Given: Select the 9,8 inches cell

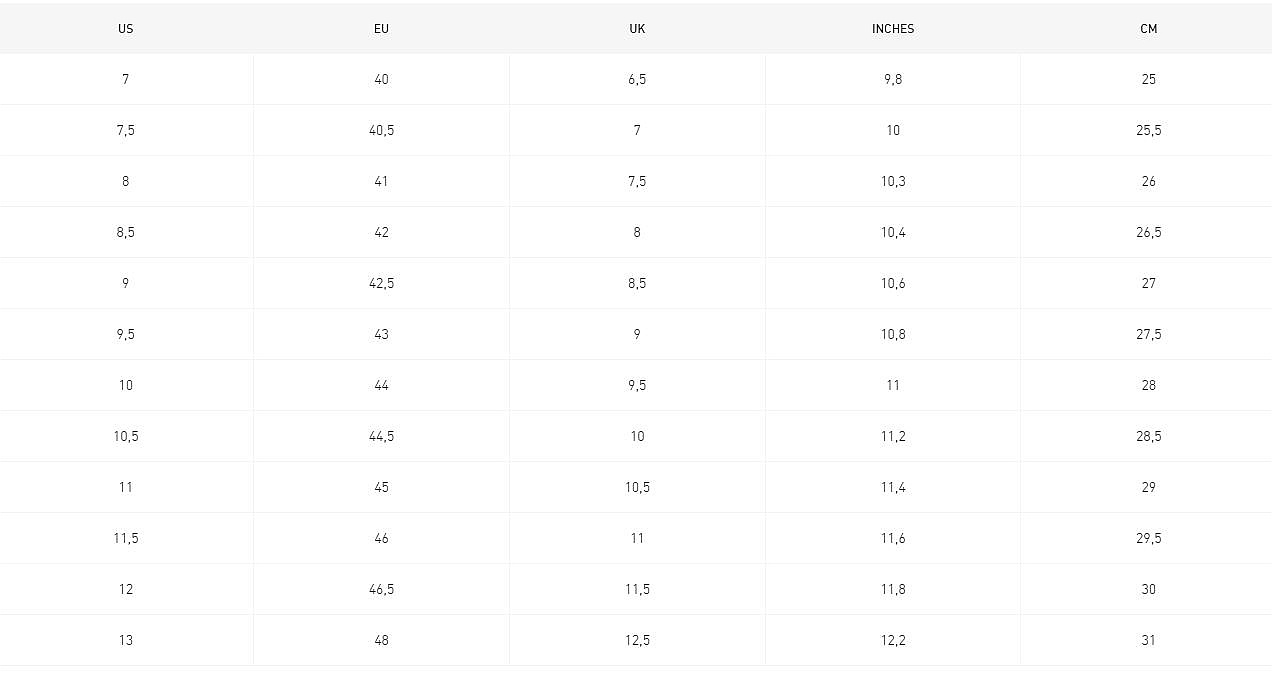Looking at the screenshot, I should (893, 79).
